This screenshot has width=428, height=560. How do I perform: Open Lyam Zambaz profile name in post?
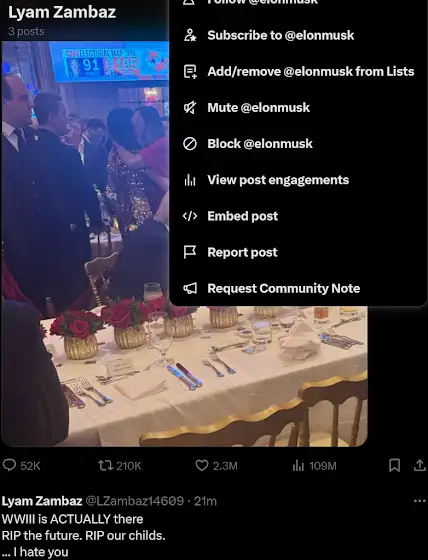pos(42,501)
